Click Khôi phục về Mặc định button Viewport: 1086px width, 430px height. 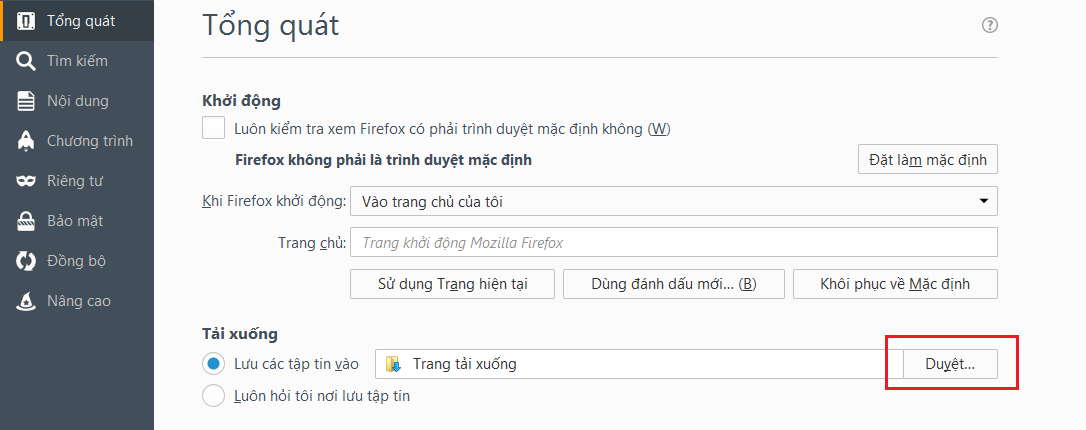pyautogui.click(x=894, y=284)
